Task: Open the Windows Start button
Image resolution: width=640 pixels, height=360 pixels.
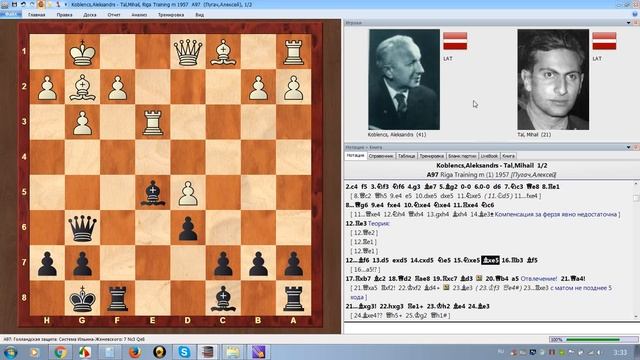Action: click(x=10, y=352)
